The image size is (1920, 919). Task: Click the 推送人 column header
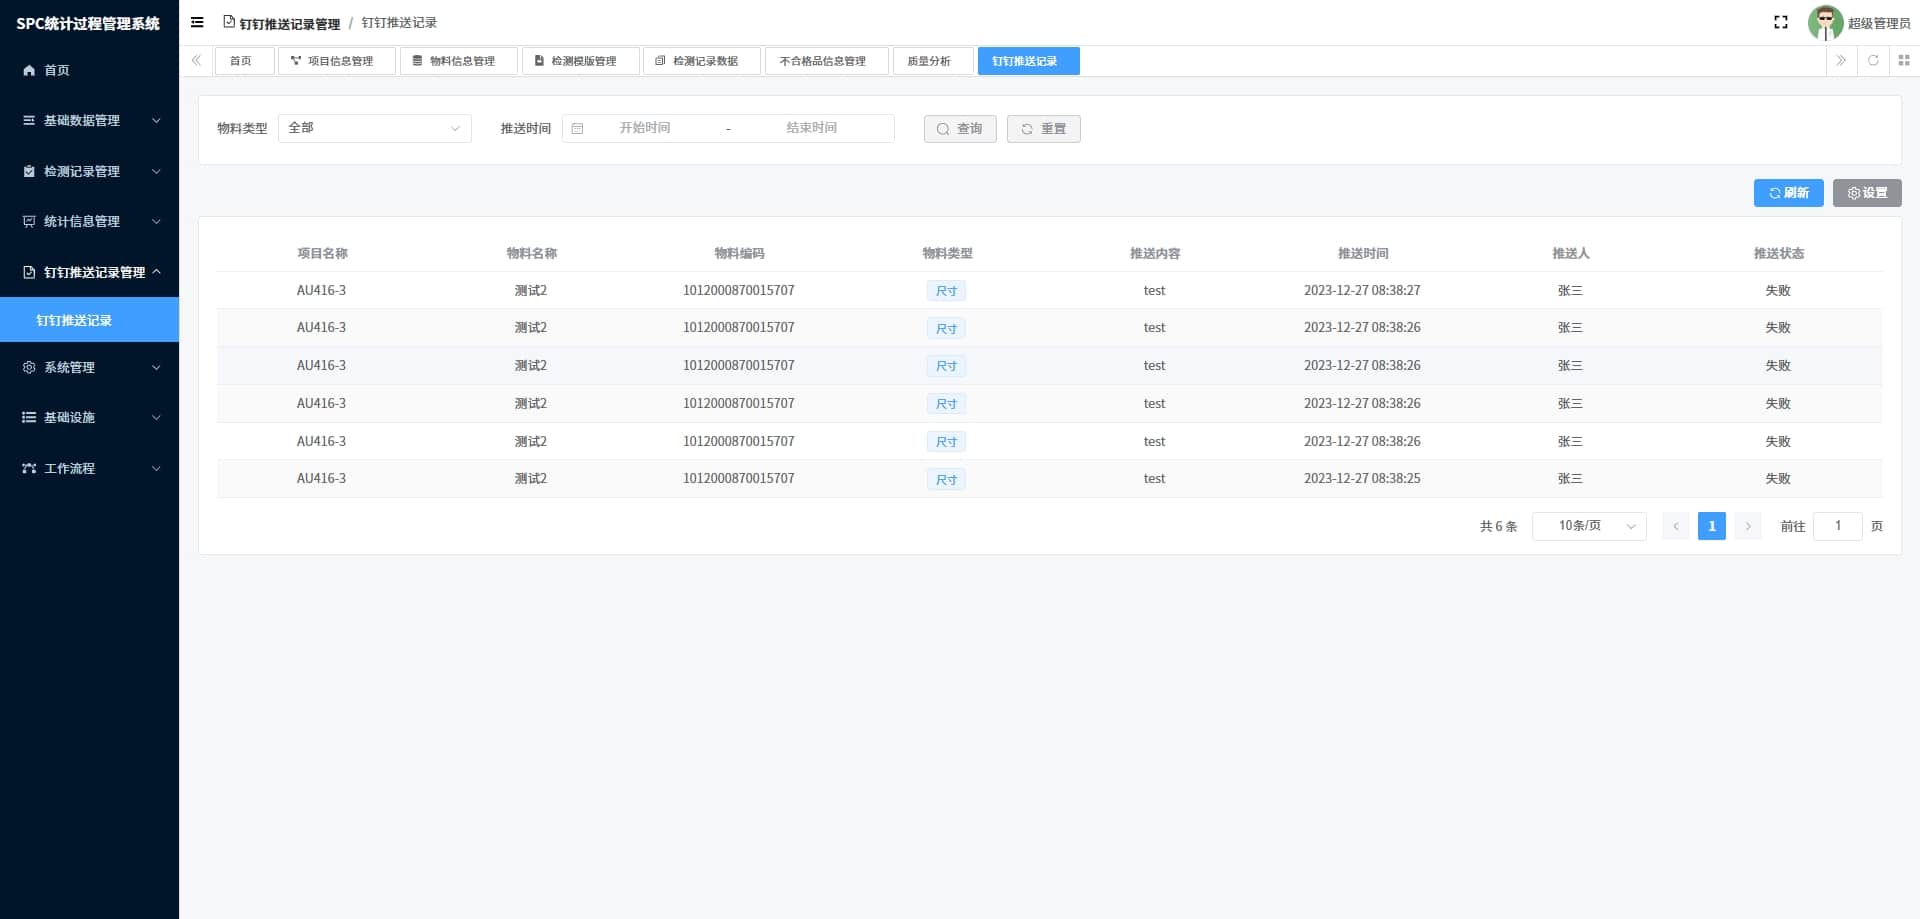[x=1570, y=253]
